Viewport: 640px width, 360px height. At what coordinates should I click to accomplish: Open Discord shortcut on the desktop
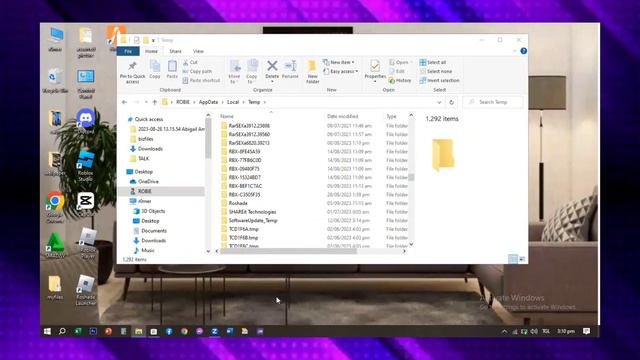coord(86,121)
